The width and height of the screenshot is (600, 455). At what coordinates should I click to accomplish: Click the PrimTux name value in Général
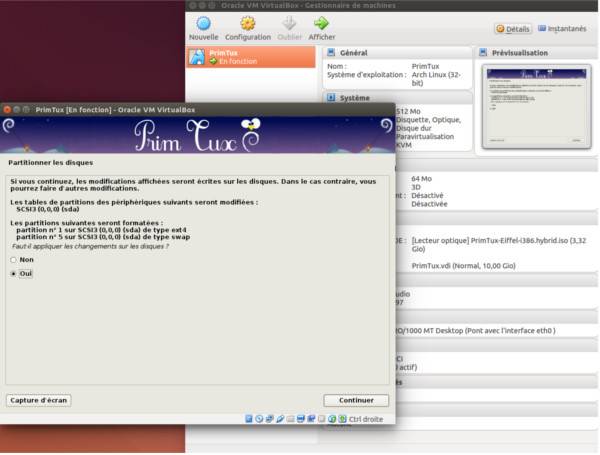pos(426,66)
